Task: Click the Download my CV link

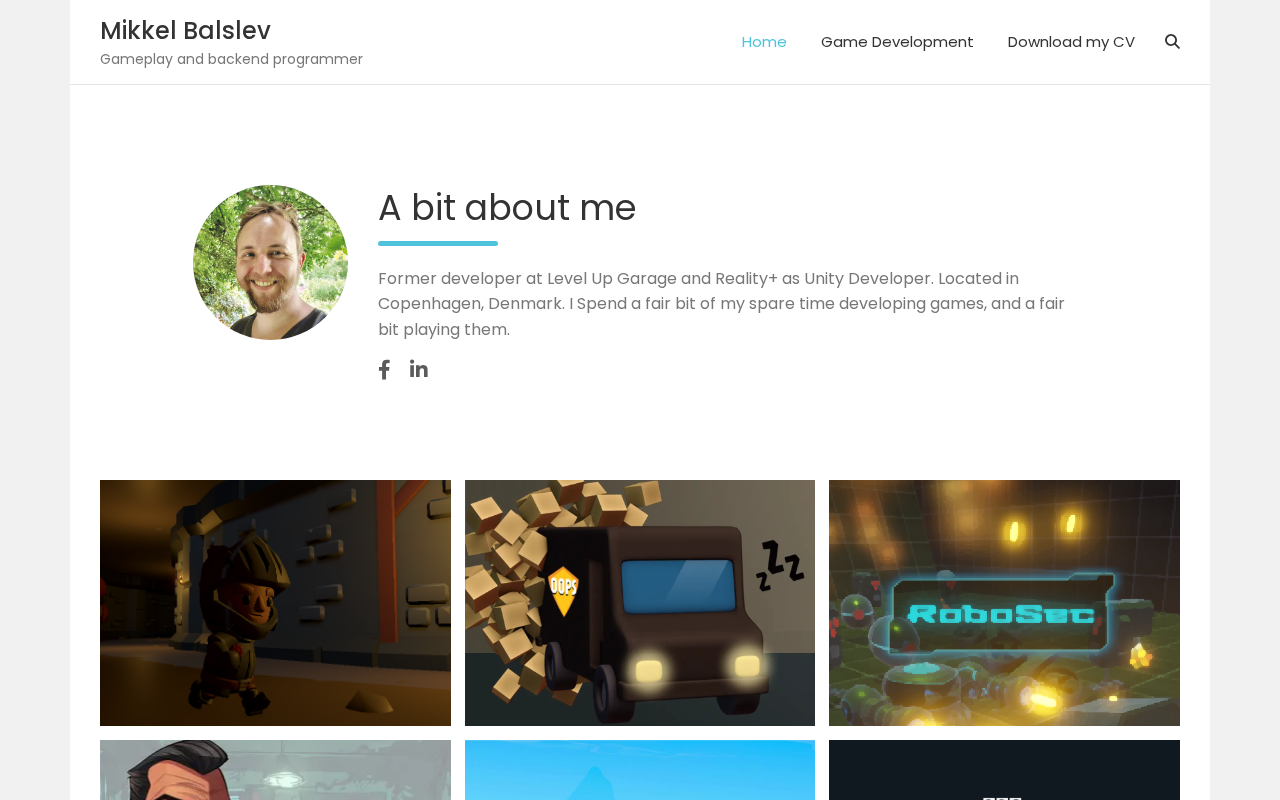Action: pos(1071,42)
